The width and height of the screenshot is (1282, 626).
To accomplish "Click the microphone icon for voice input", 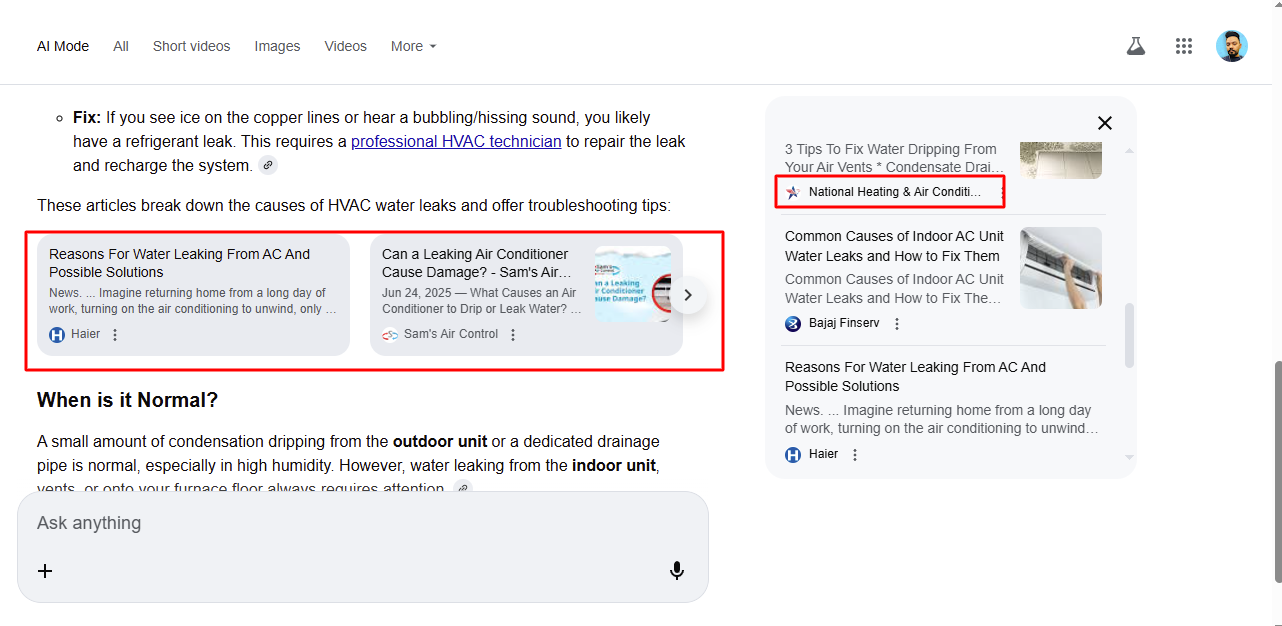I will 677,570.
